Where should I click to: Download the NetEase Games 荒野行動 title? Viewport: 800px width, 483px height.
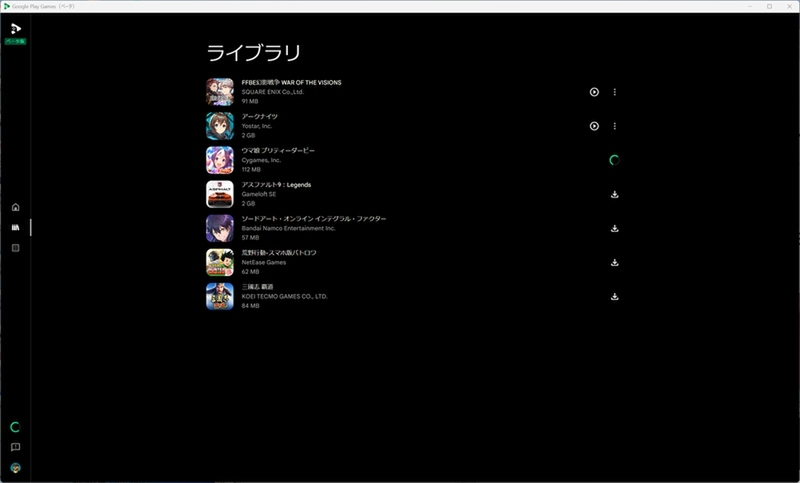tap(615, 262)
